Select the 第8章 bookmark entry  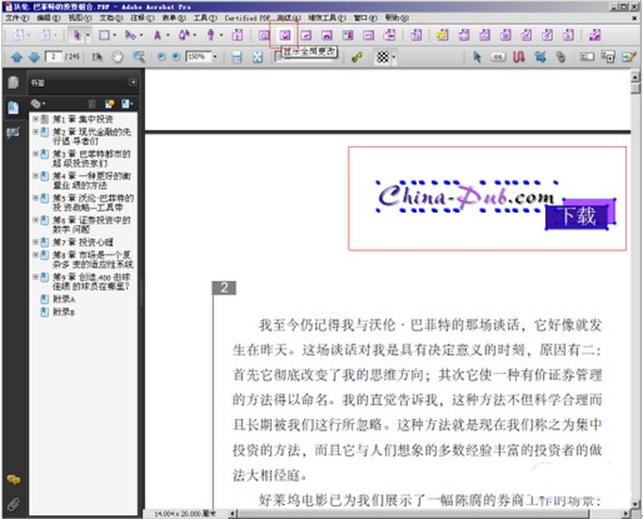point(93,260)
